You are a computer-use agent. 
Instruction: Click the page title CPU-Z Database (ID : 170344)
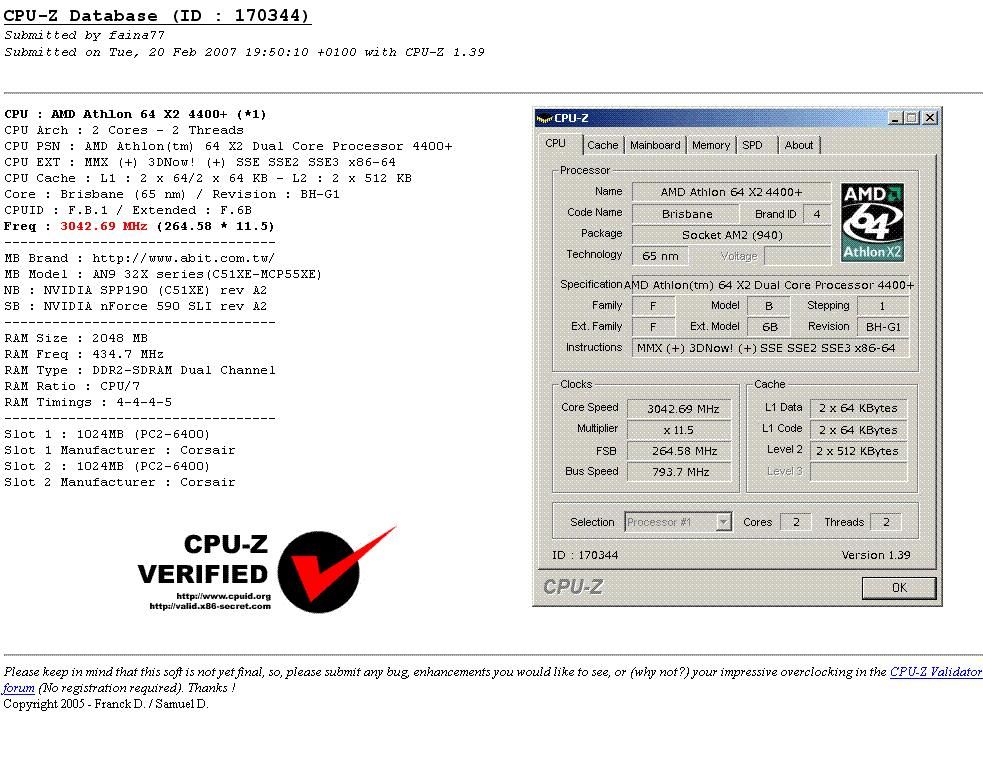coord(157,16)
